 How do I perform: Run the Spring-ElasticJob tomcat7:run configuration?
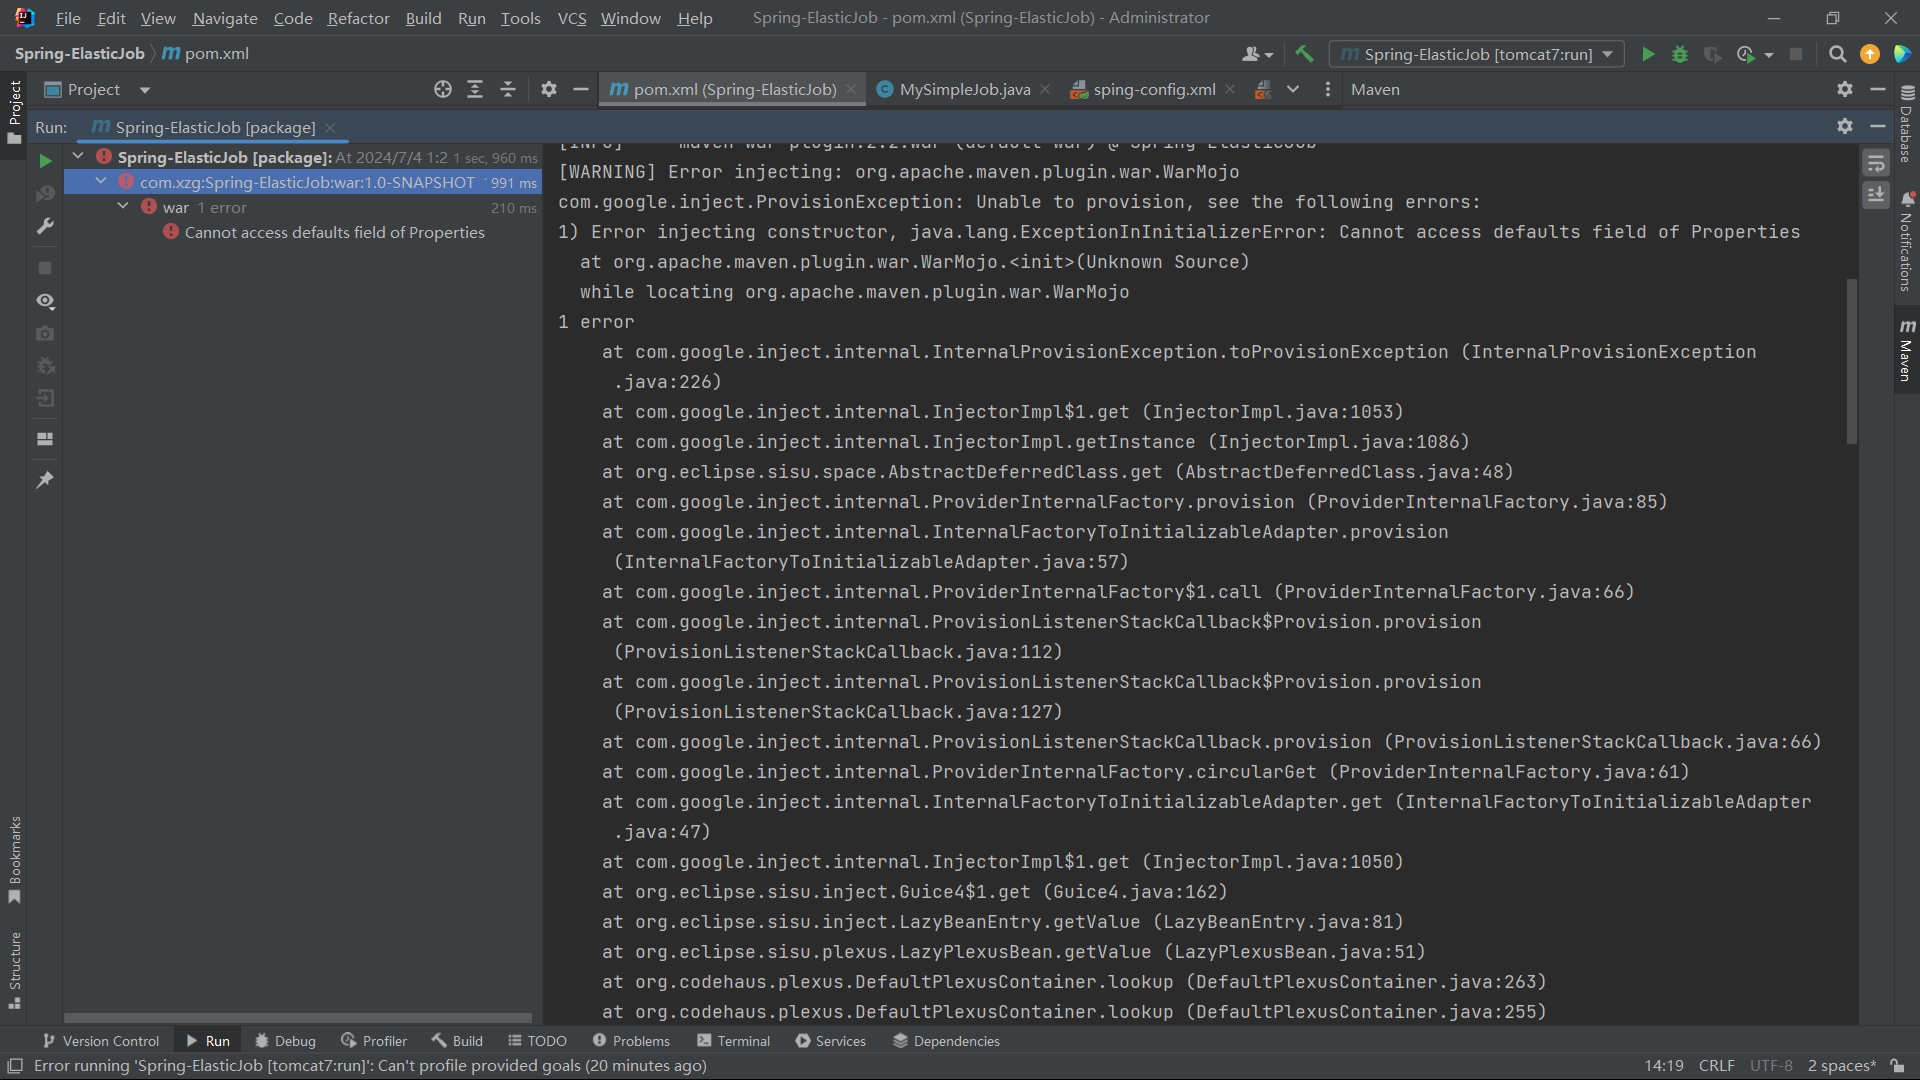point(1648,54)
